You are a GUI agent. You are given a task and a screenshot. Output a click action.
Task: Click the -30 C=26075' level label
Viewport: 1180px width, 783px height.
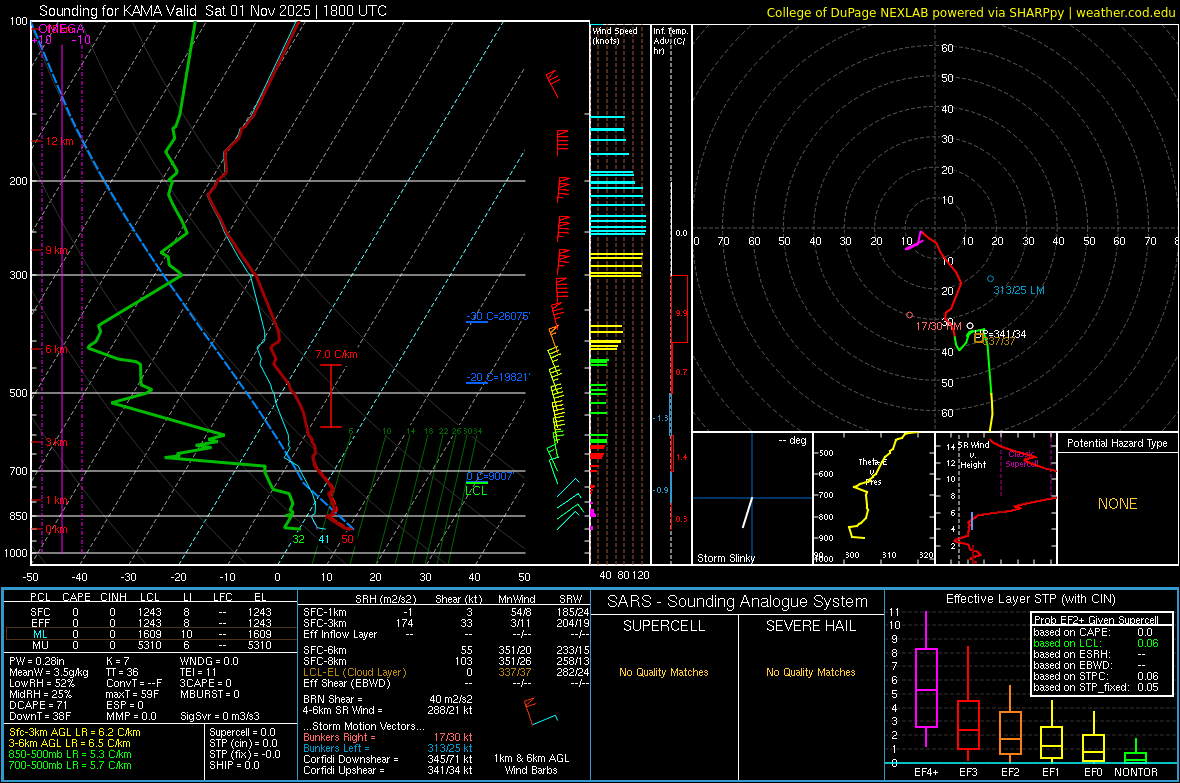[498, 316]
